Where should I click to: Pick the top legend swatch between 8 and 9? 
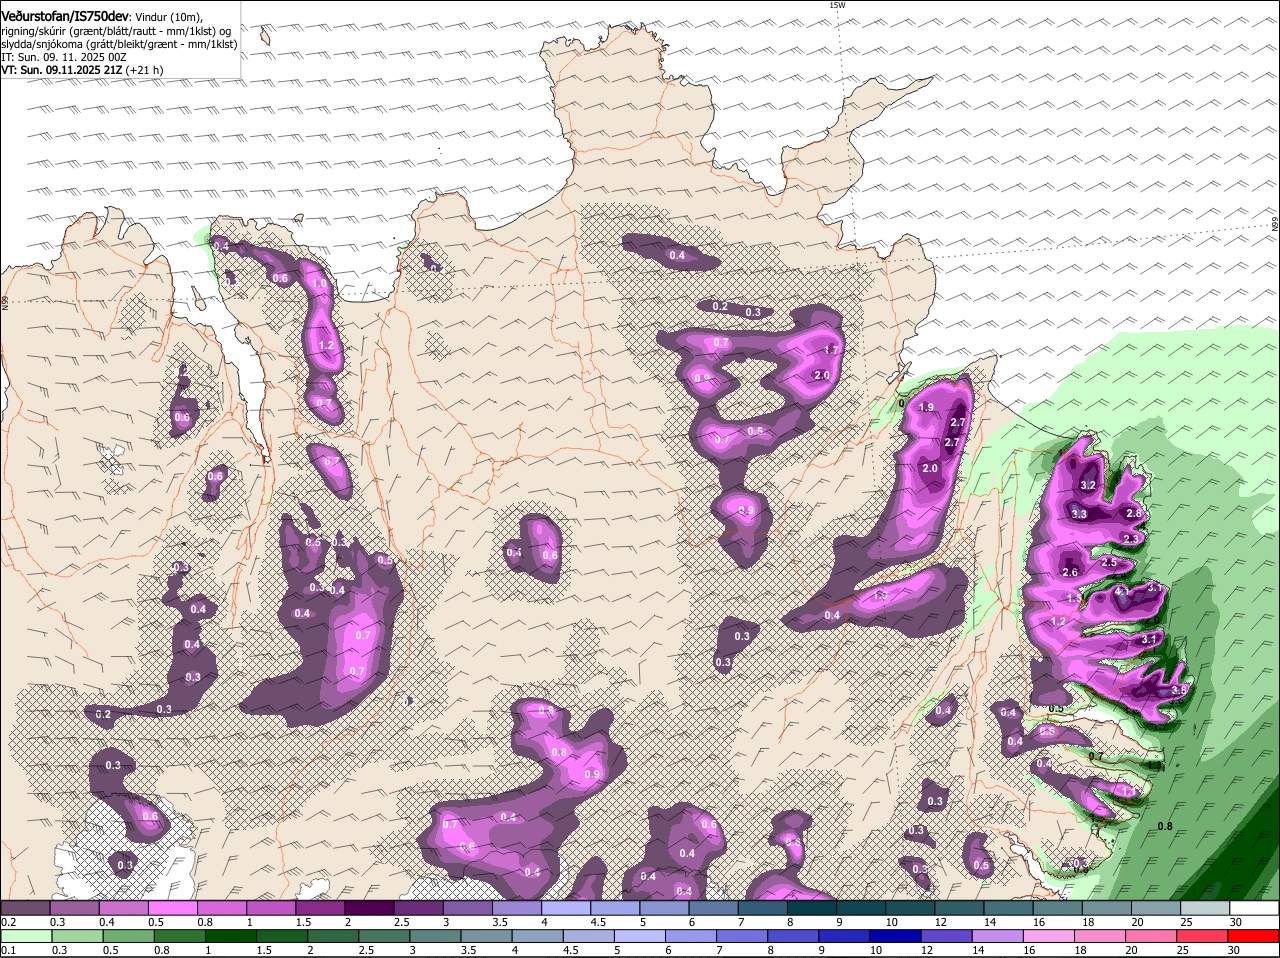812,908
